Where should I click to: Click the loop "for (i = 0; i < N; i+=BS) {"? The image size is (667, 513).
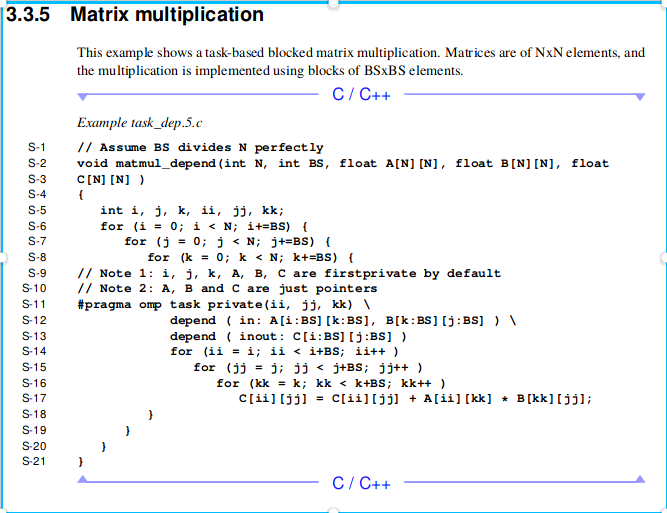(x=204, y=226)
